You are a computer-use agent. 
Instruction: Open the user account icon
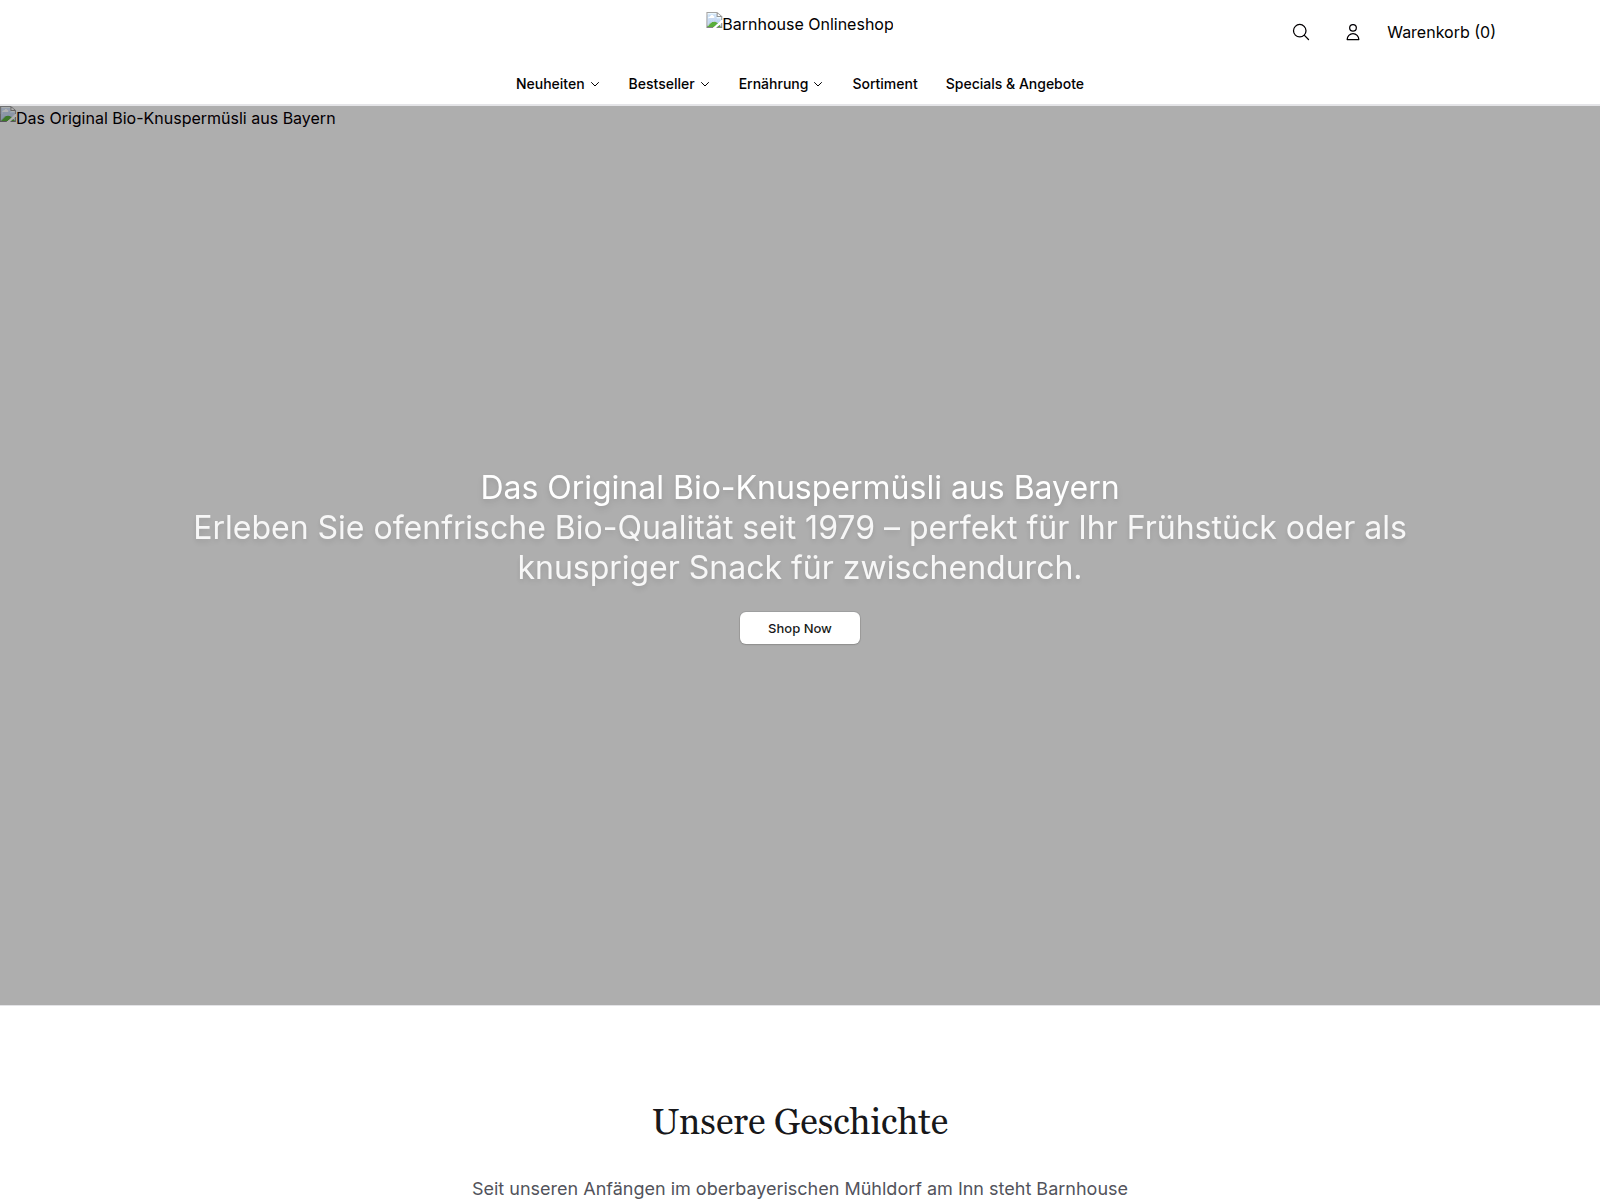tap(1352, 32)
